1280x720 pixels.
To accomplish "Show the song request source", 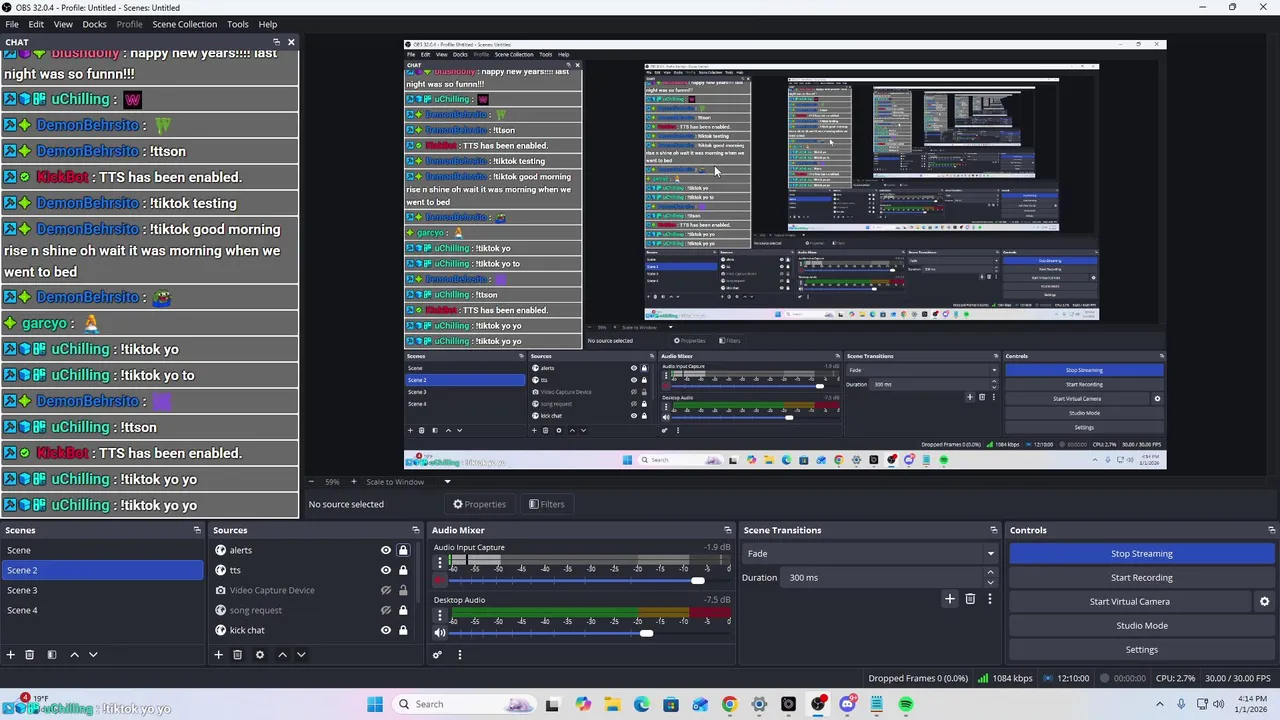I will coord(385,610).
